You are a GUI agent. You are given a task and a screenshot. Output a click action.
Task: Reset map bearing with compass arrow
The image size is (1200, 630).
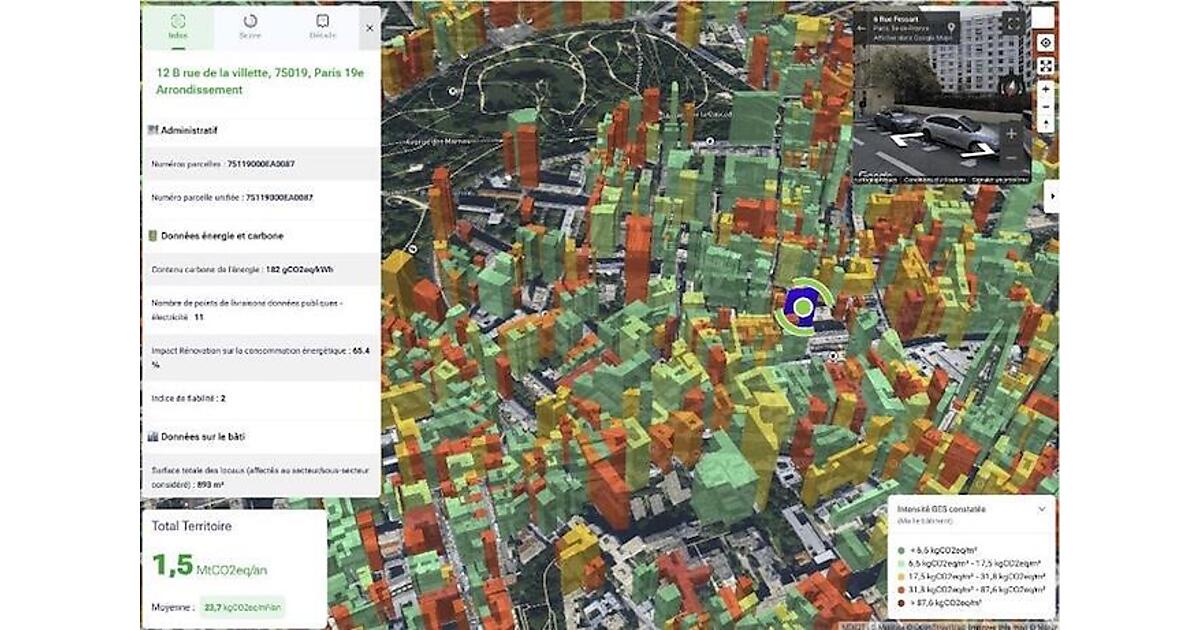(1045, 124)
